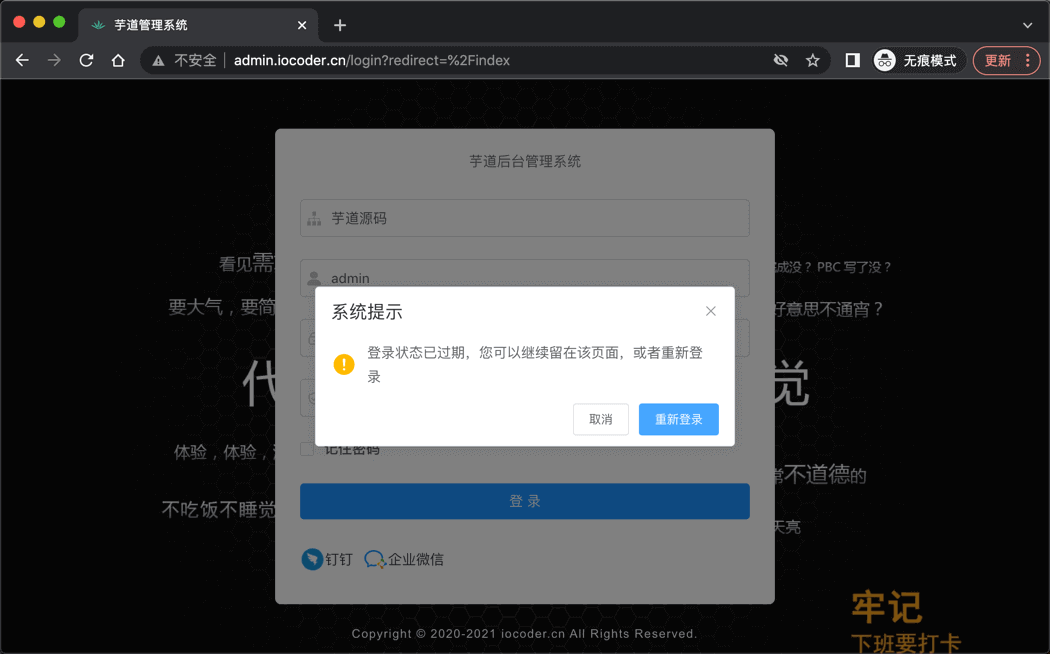
Task: Reload the login page
Action: (86, 60)
